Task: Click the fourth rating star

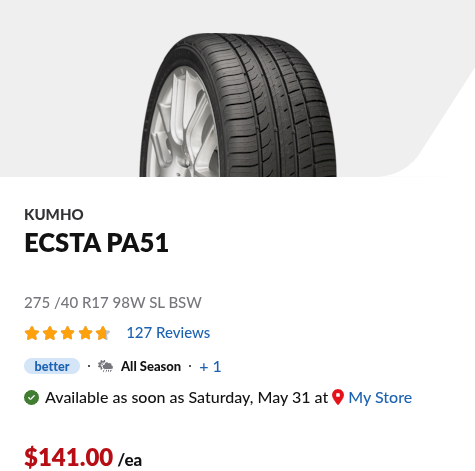Action: tap(85, 333)
